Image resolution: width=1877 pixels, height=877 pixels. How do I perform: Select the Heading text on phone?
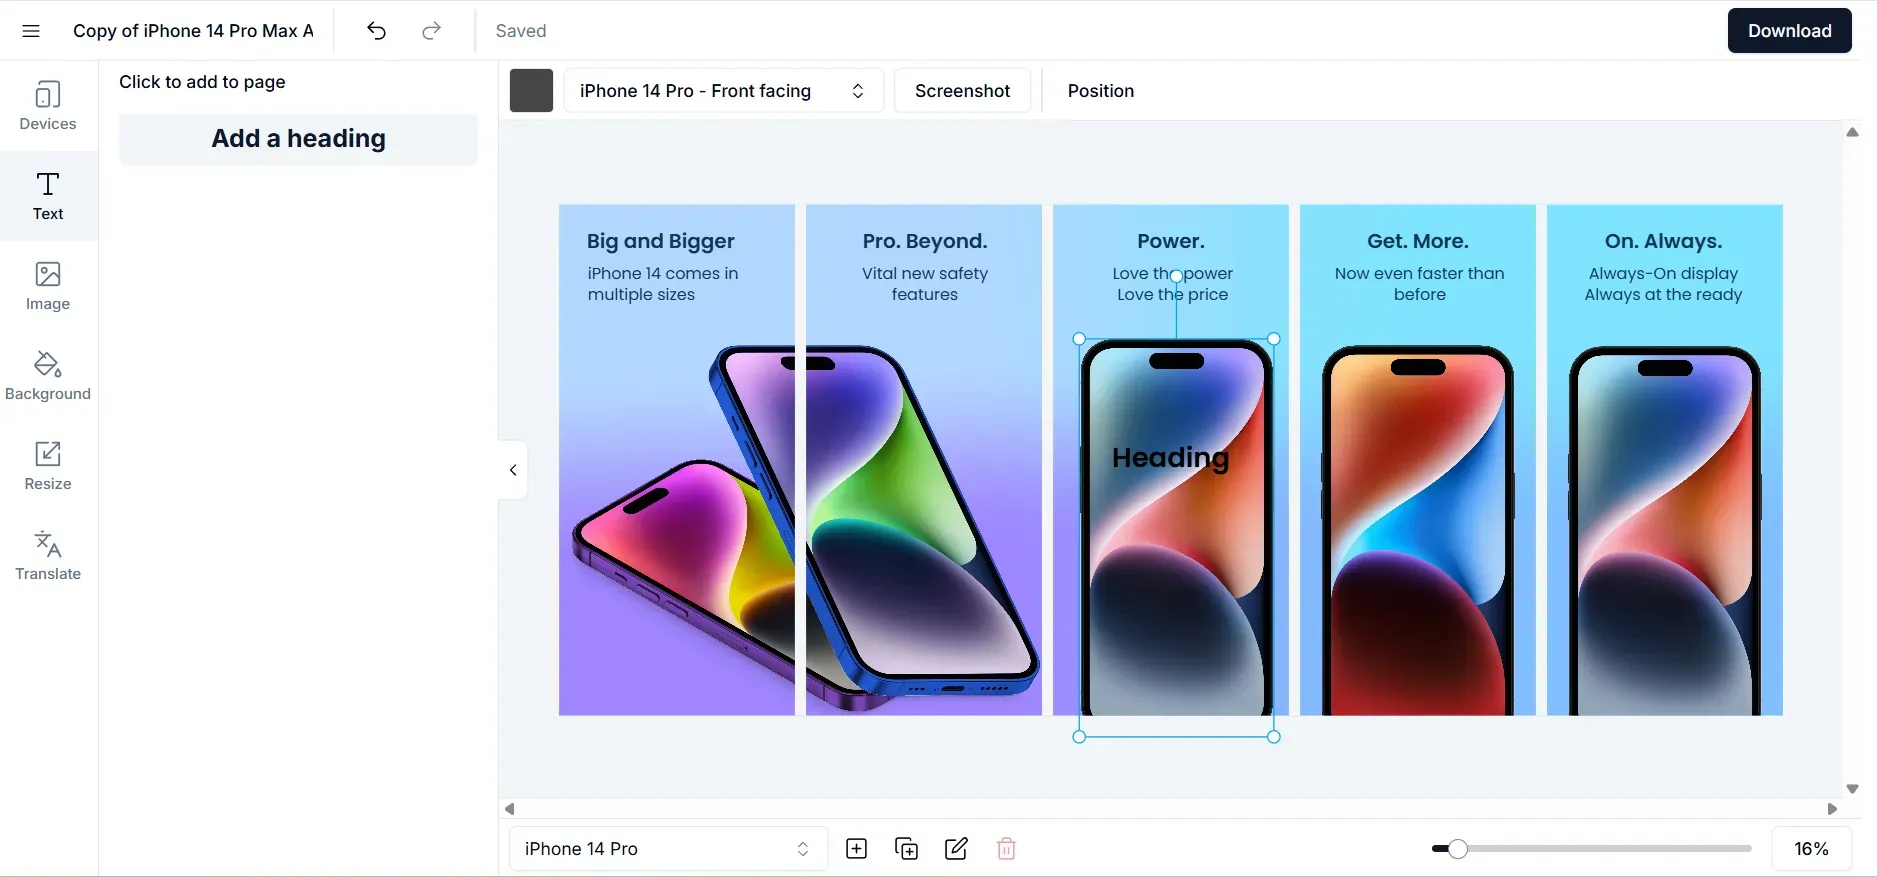(x=1170, y=458)
